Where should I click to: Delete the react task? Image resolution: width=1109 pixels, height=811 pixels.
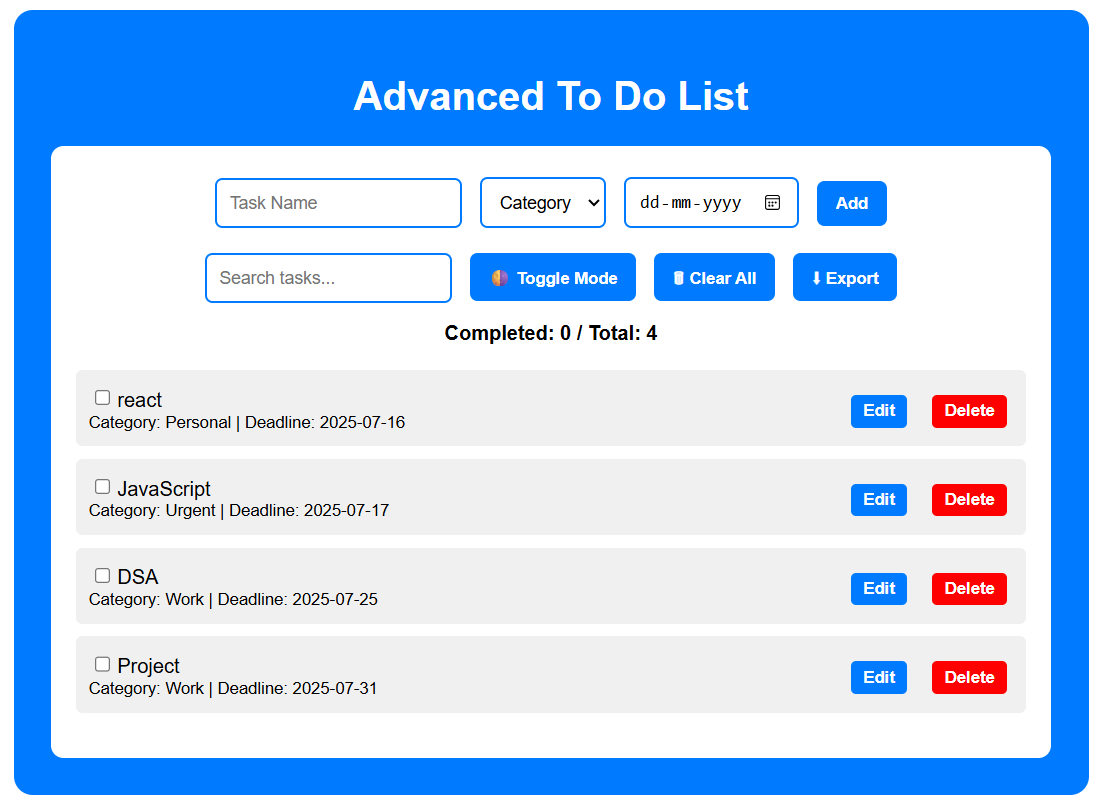(968, 411)
